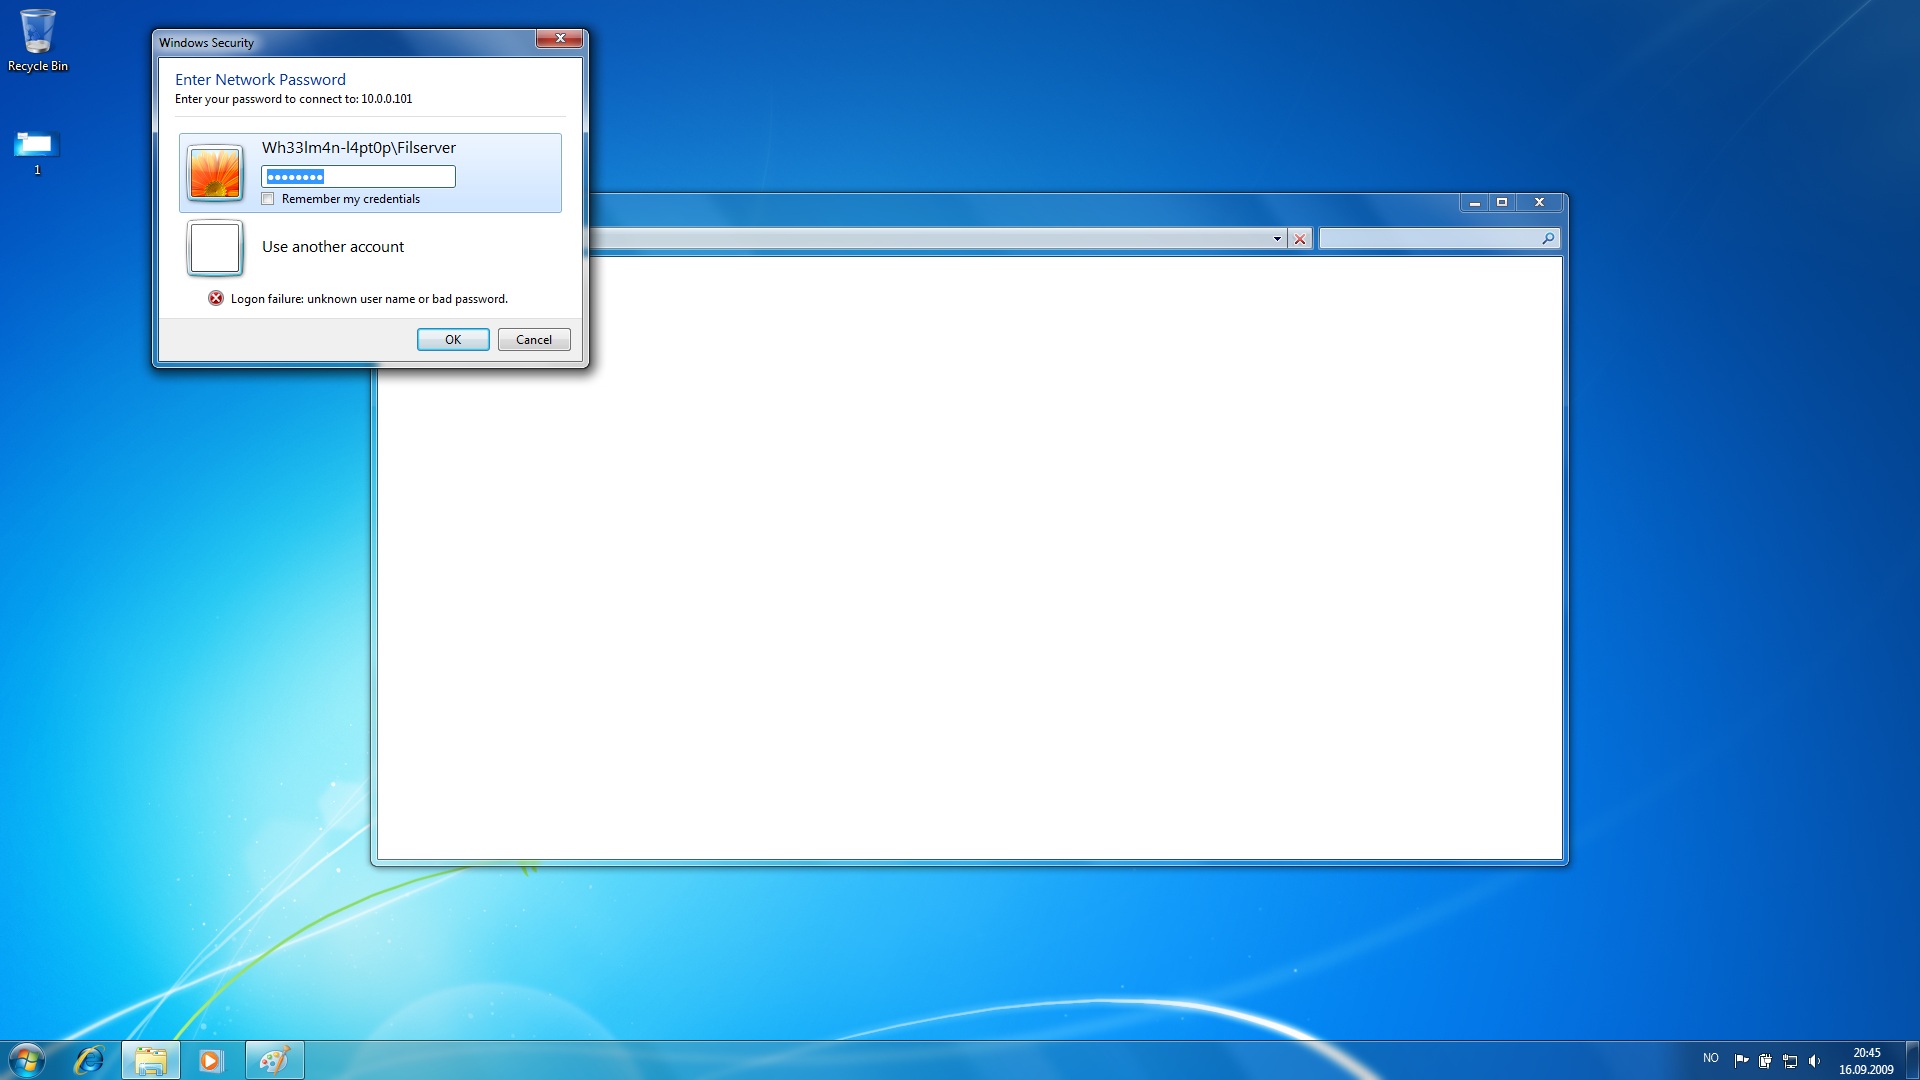Launch Windows Media Player from taskbar
This screenshot has width=1920, height=1080.
[x=211, y=1060]
